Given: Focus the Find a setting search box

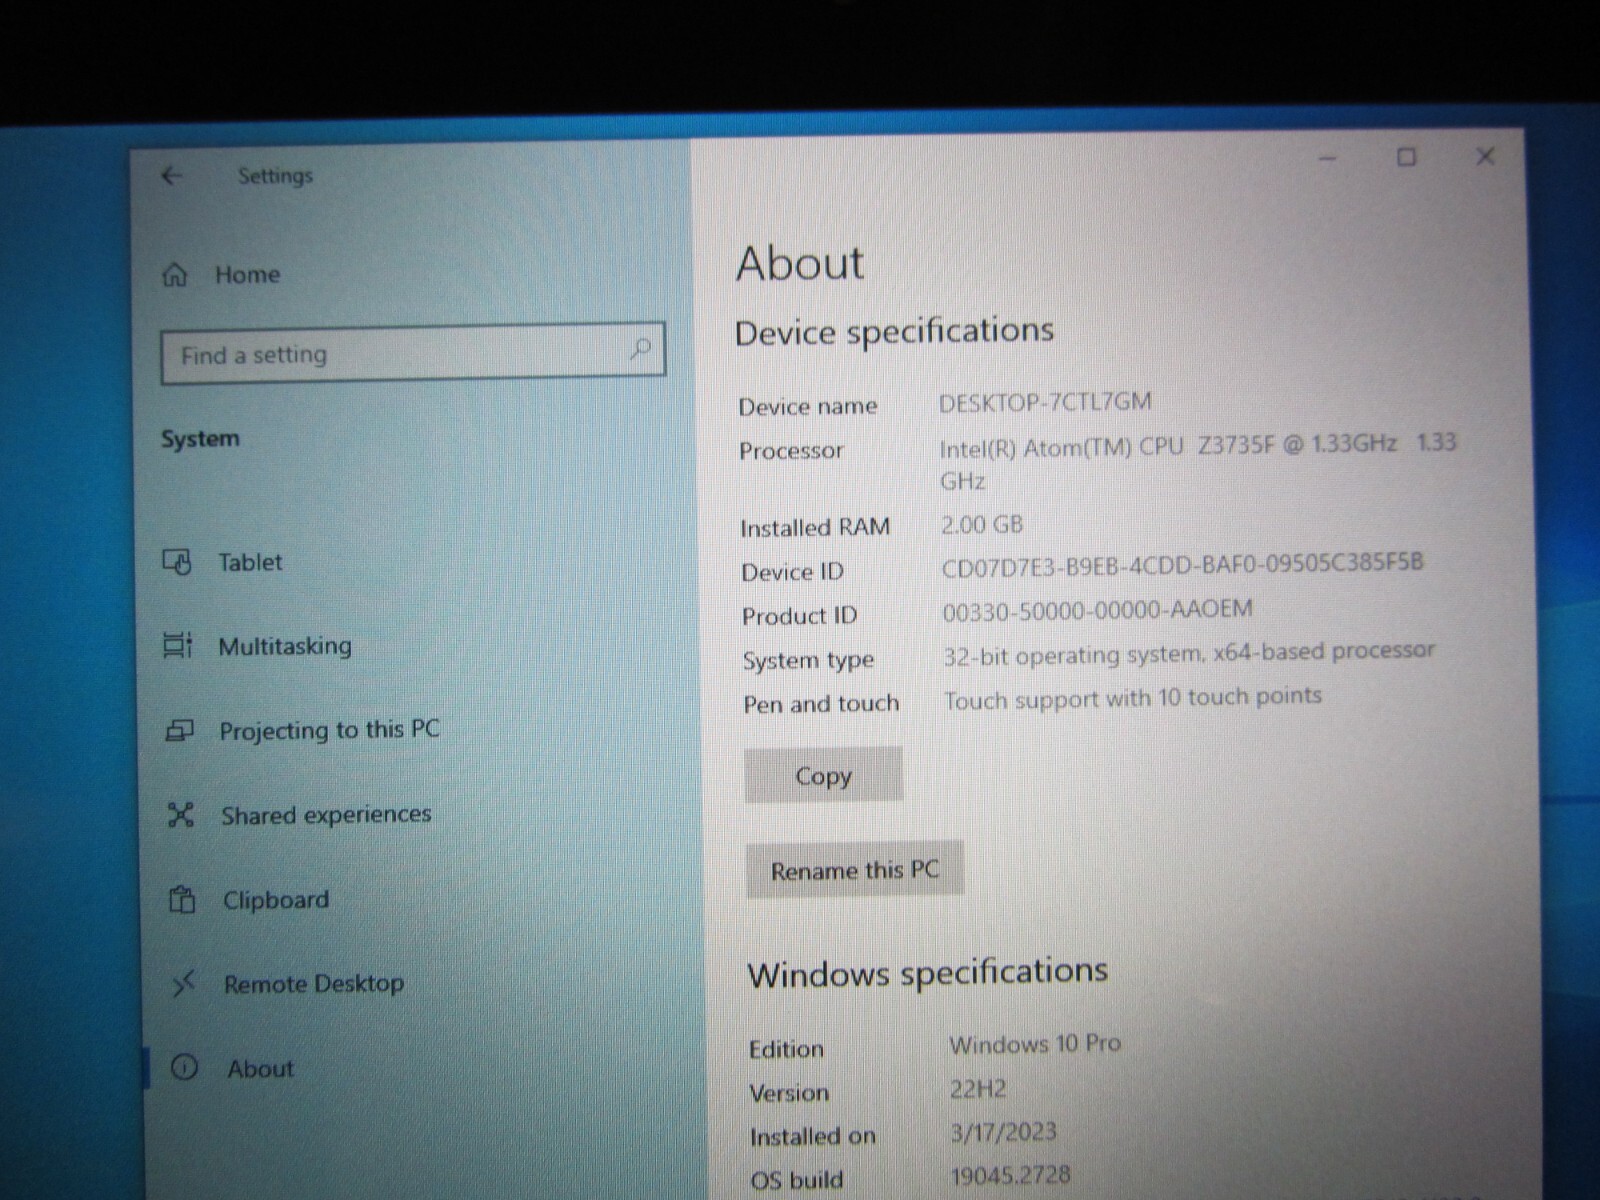Looking at the screenshot, I should (413, 353).
